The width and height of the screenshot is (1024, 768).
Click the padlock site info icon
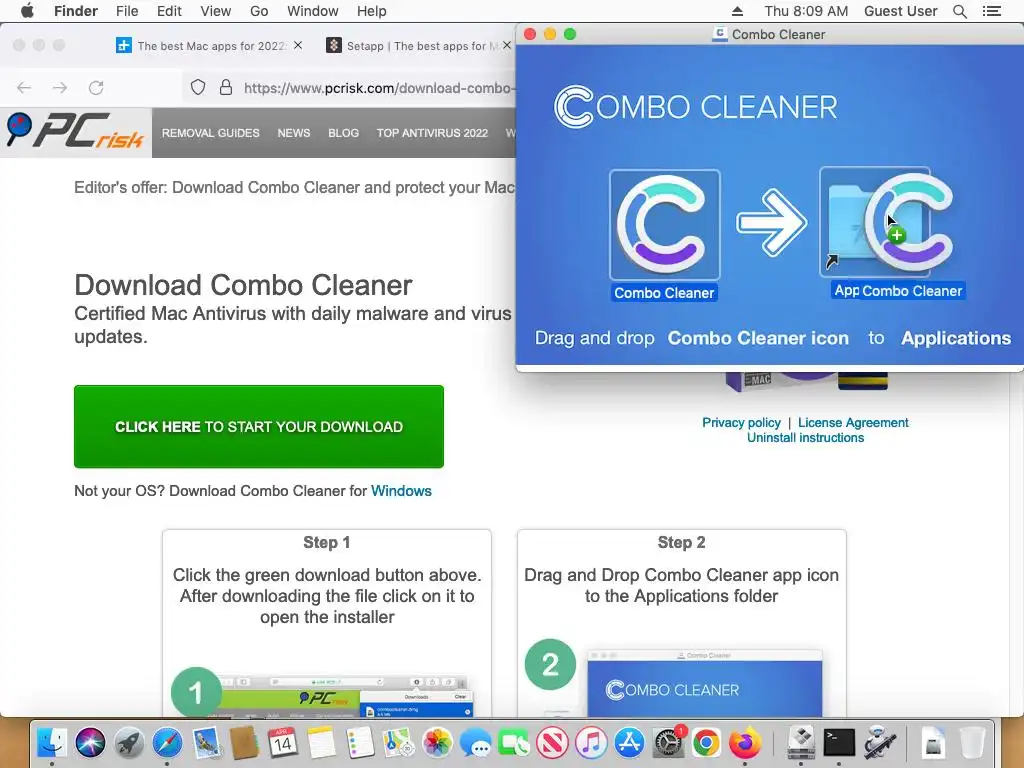coord(226,88)
